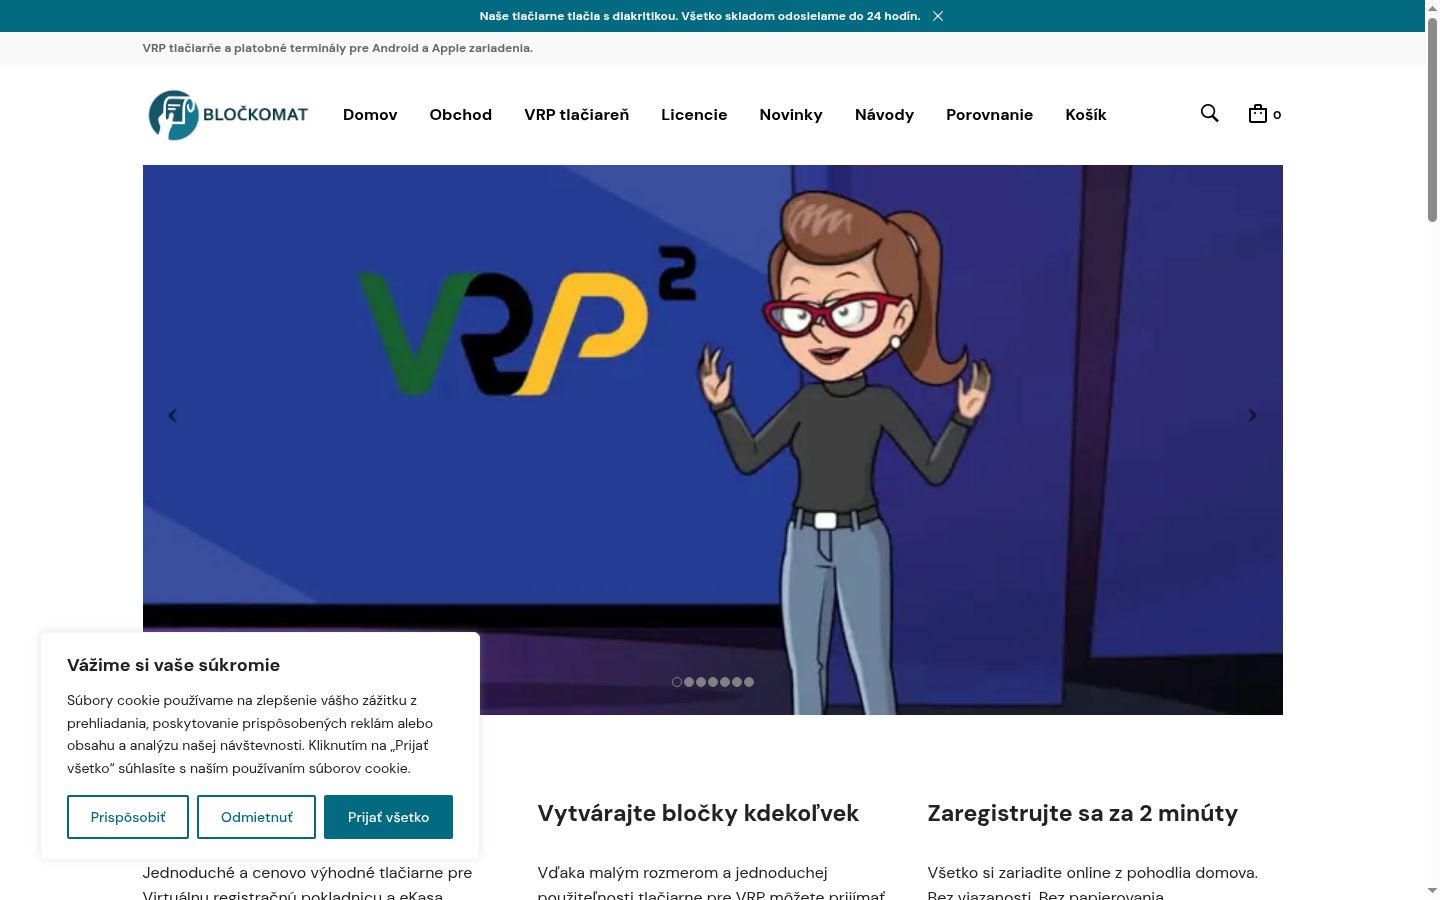The image size is (1440, 900).
Task: Open the site search icon
Action: (x=1209, y=114)
